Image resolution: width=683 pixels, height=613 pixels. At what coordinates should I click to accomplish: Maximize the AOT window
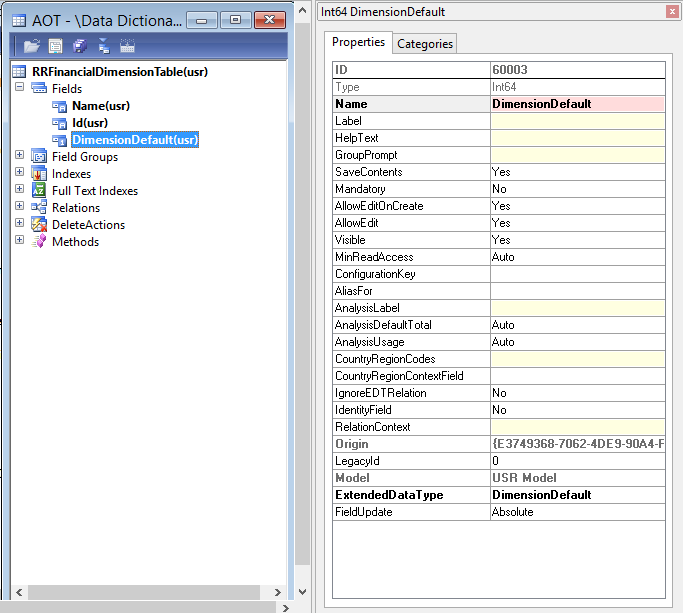pyautogui.click(x=235, y=20)
